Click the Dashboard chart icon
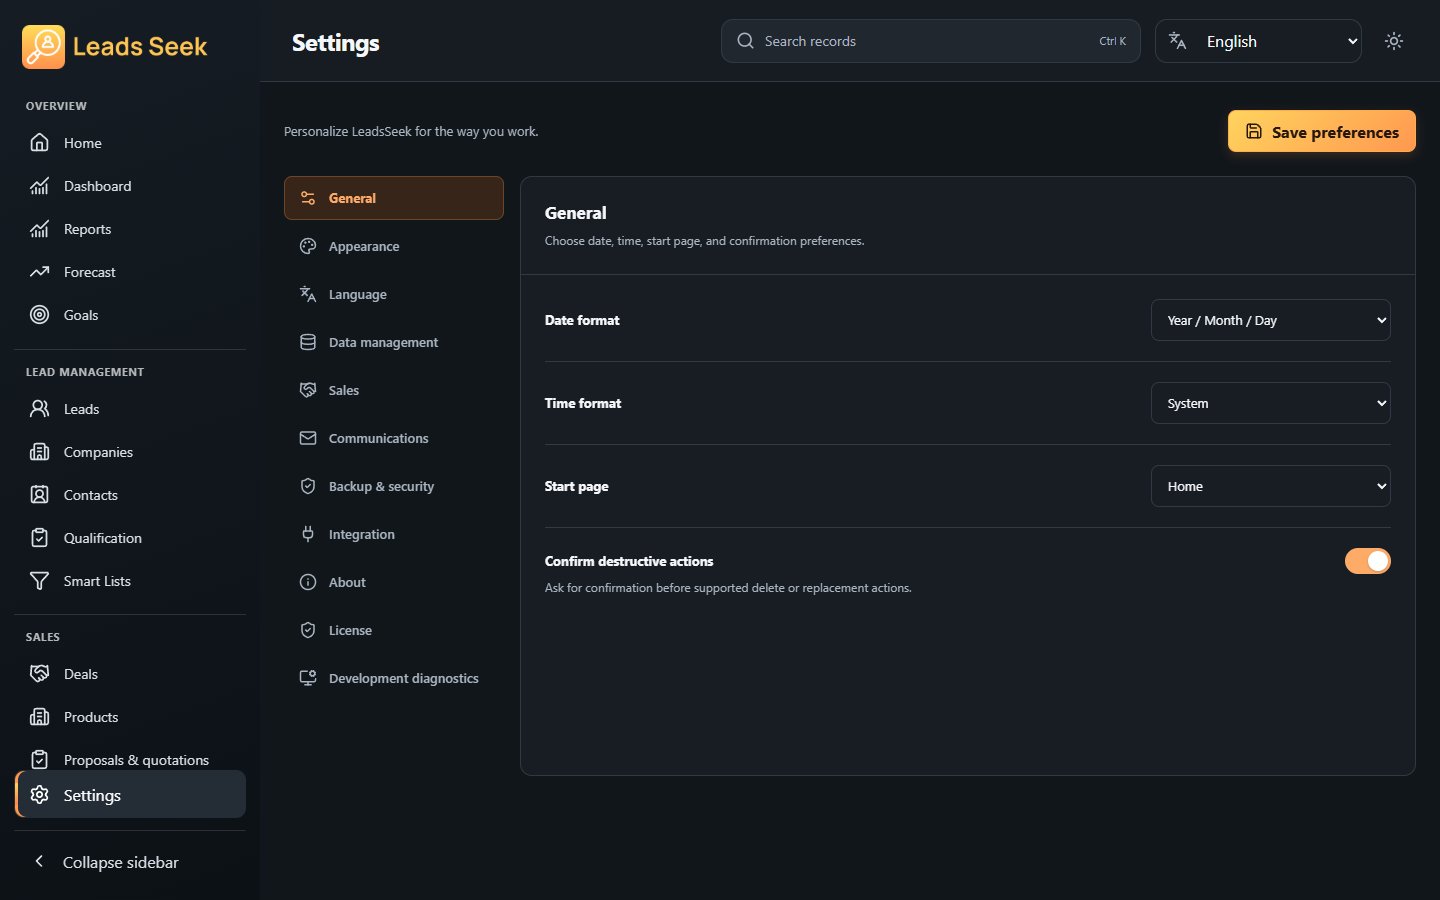Image resolution: width=1440 pixels, height=900 pixels. pos(39,186)
